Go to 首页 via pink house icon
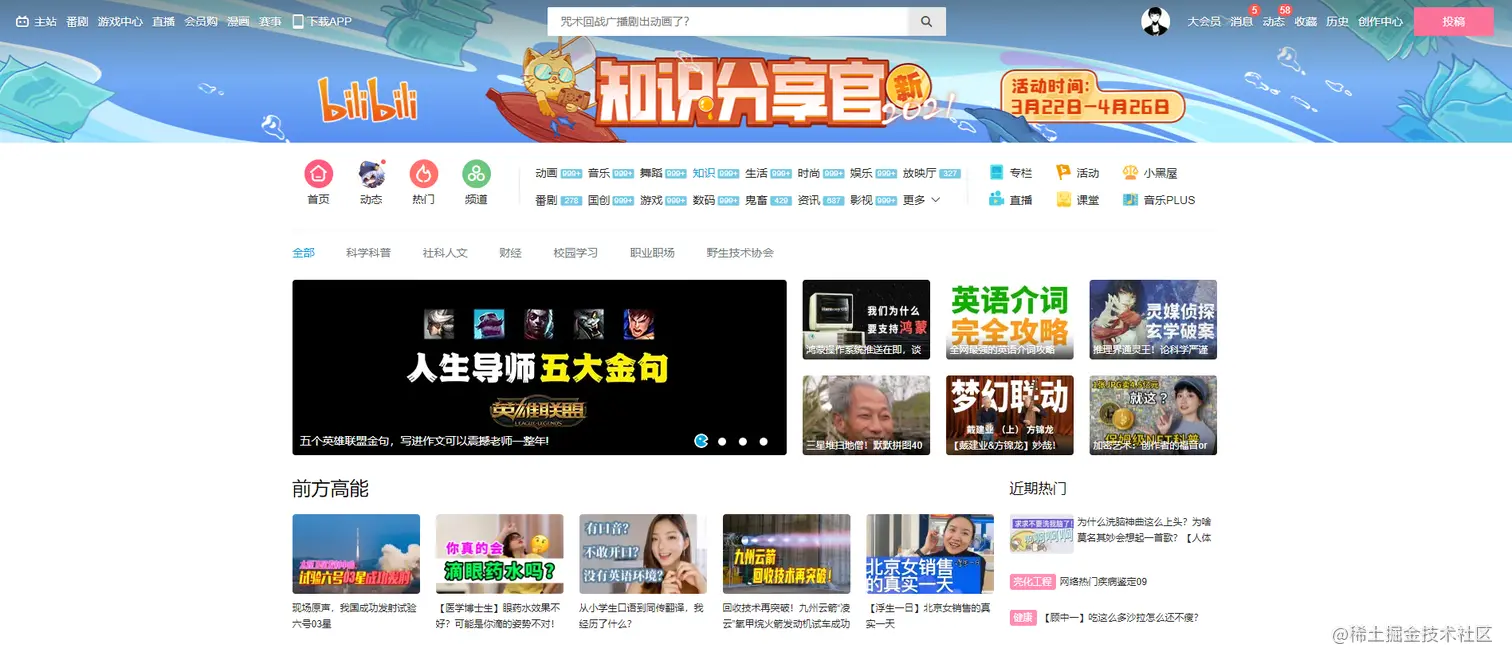Viewport: 1512px width, 664px height. pyautogui.click(x=318, y=173)
